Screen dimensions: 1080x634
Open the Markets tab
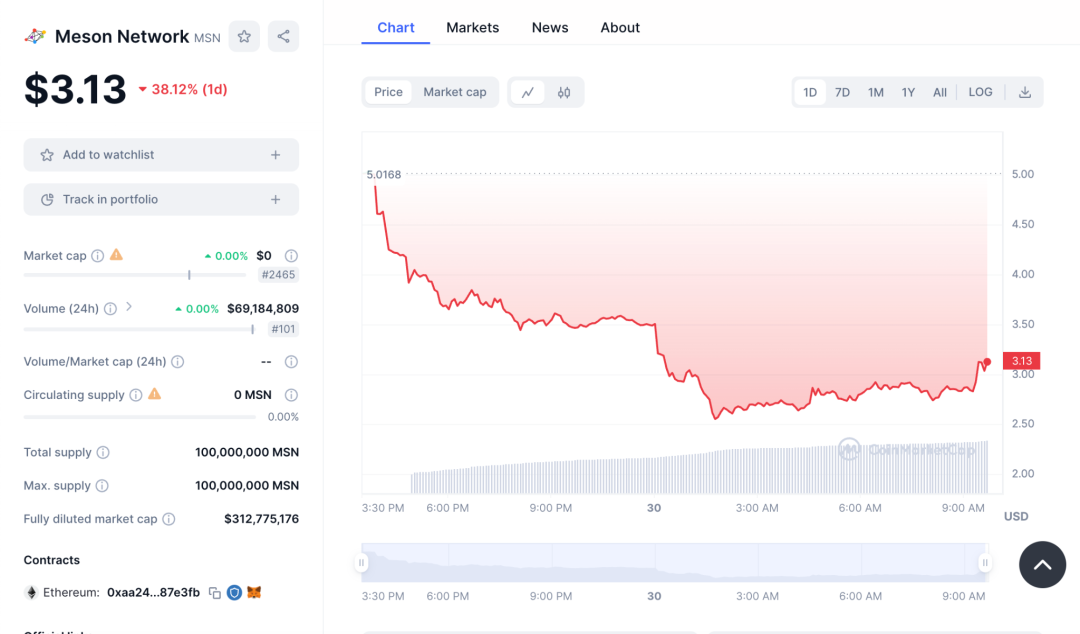click(x=472, y=28)
